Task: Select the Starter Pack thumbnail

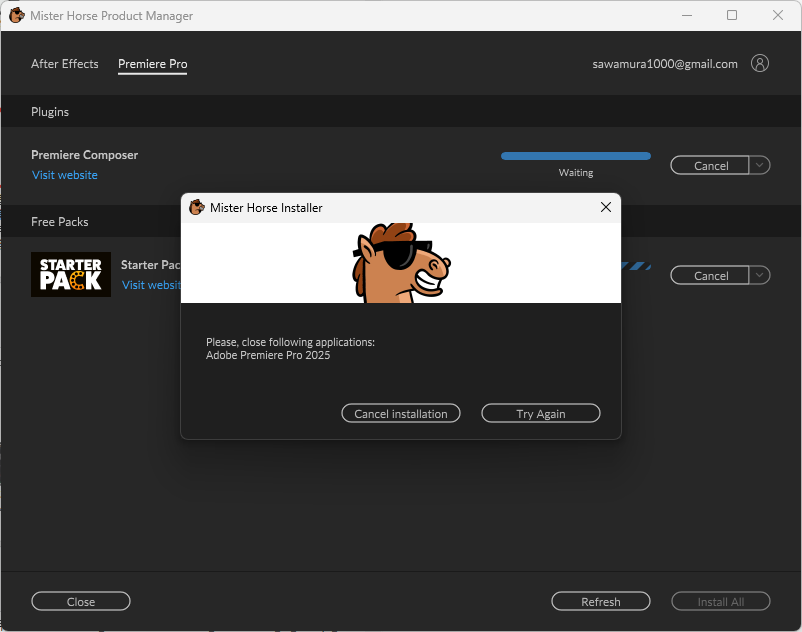Action: point(71,274)
